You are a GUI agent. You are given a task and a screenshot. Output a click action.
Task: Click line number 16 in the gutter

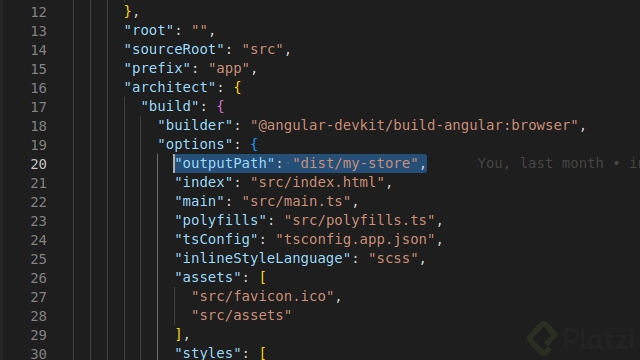(39, 88)
